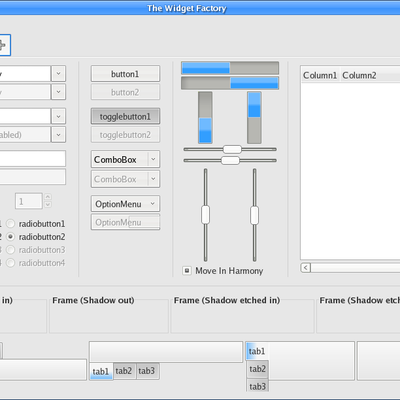Decrease the spin box value
The height and width of the screenshot is (400, 400).
48,205
